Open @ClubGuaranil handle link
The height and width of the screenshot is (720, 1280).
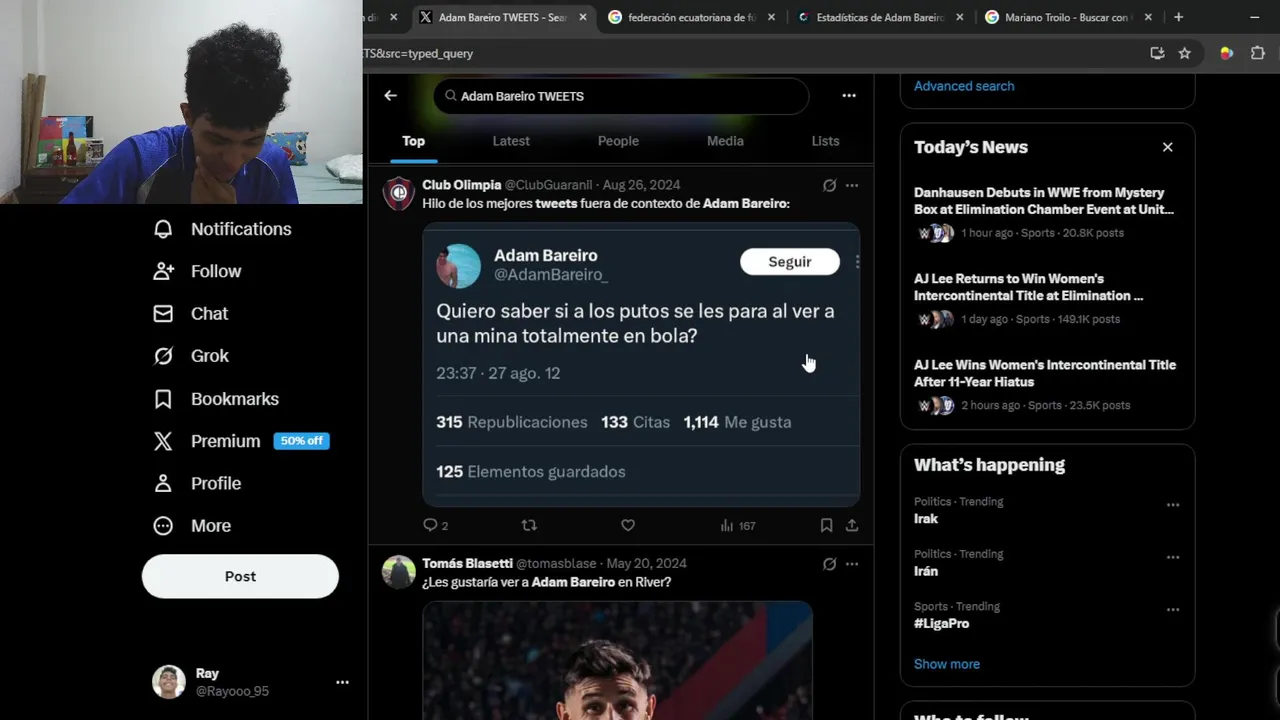click(x=548, y=185)
